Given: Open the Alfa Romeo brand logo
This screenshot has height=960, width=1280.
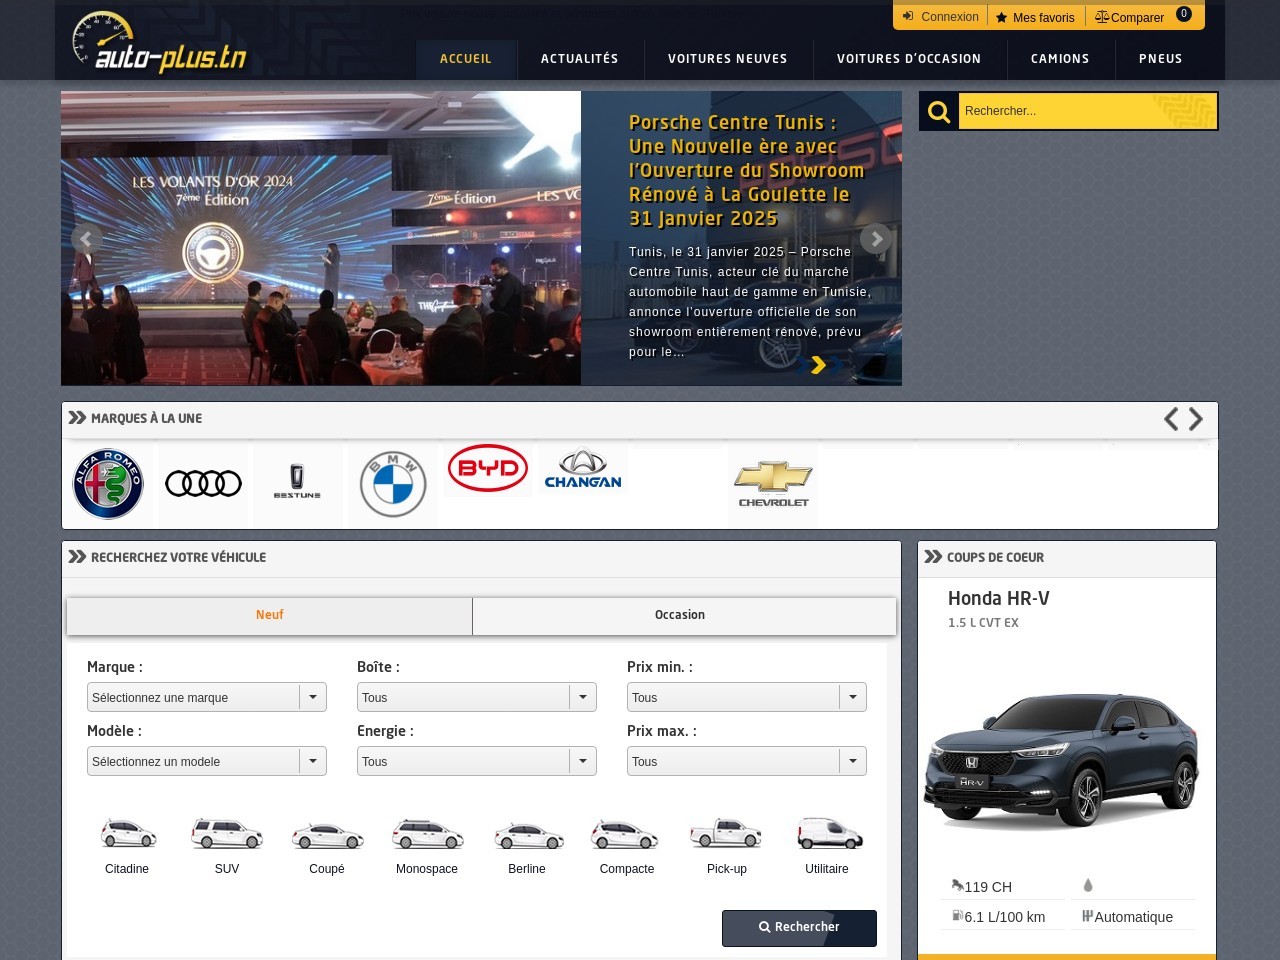Looking at the screenshot, I should coord(108,484).
